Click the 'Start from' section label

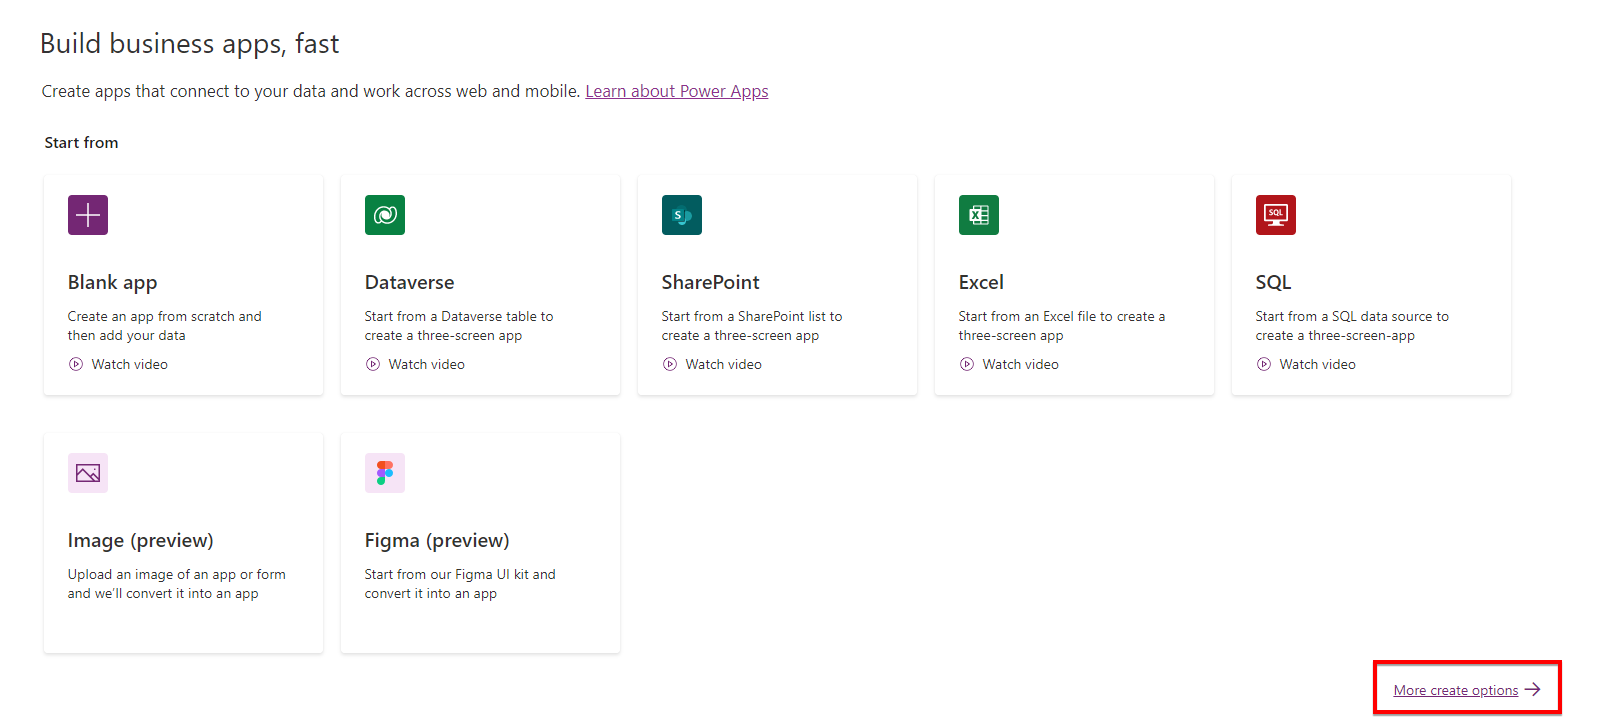tap(81, 143)
